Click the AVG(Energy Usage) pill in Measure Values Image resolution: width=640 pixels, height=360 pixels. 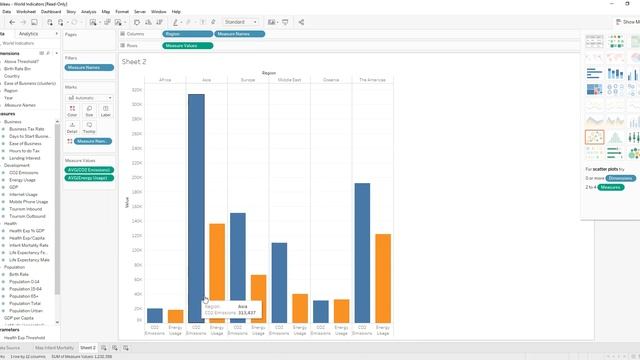(x=89, y=178)
